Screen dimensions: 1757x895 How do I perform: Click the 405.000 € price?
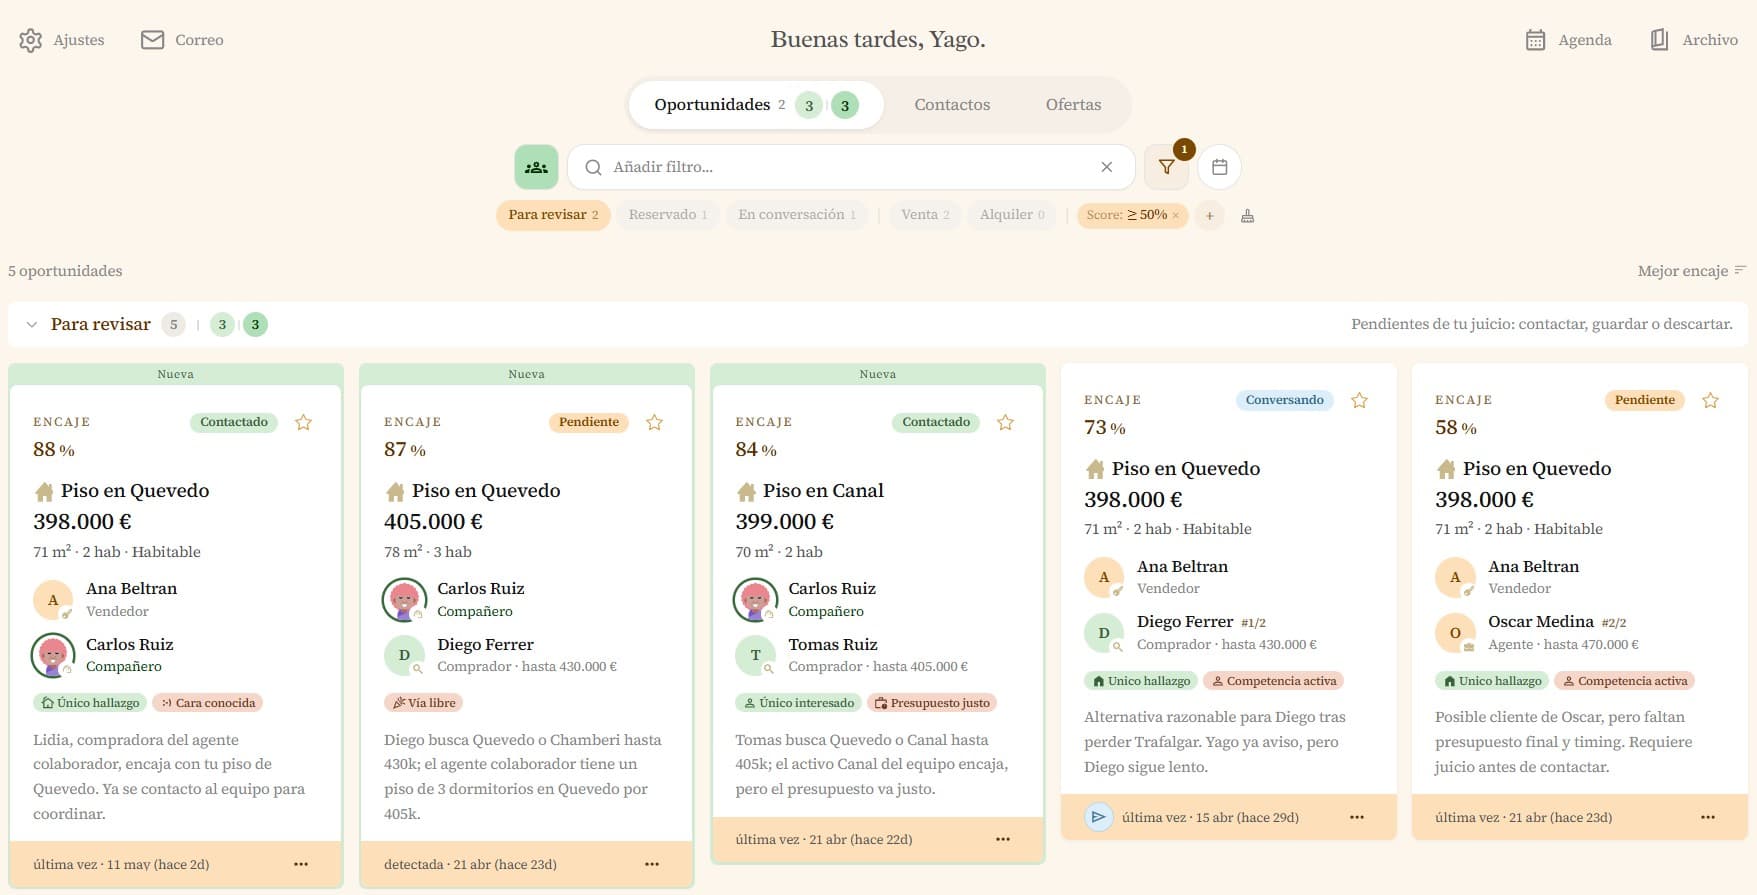(x=433, y=522)
